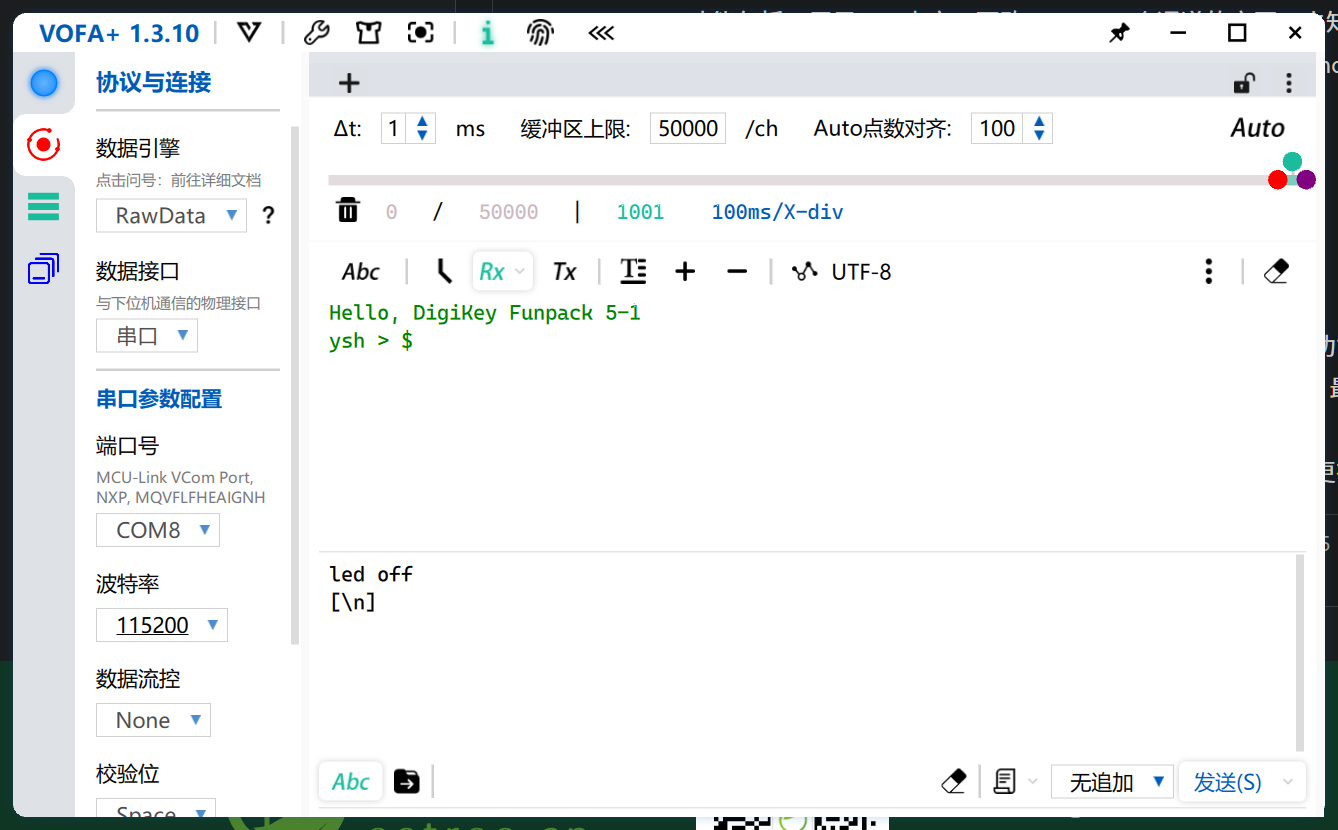Expand the COM8 port dropdown
This screenshot has width=1338, height=830.
pyautogui.click(x=158, y=530)
